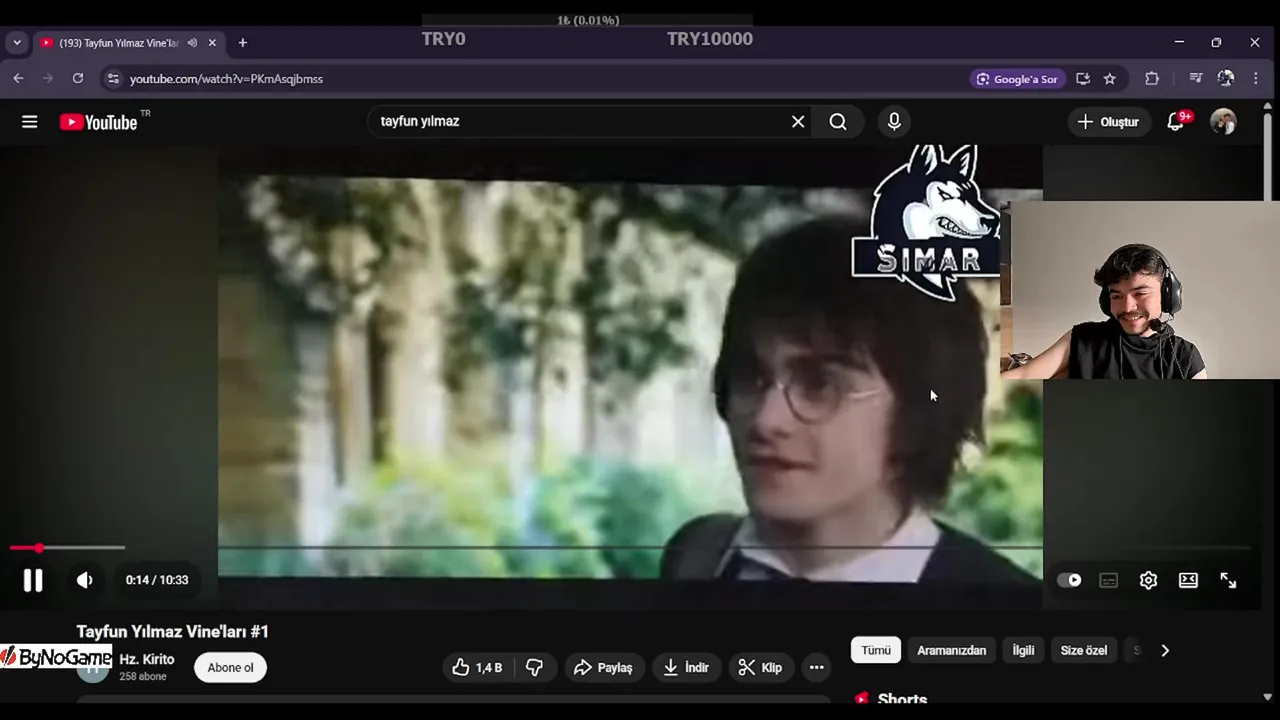Screen dimensions: 1280x720
Task: Open the extensions puzzle icon
Action: point(1152,79)
